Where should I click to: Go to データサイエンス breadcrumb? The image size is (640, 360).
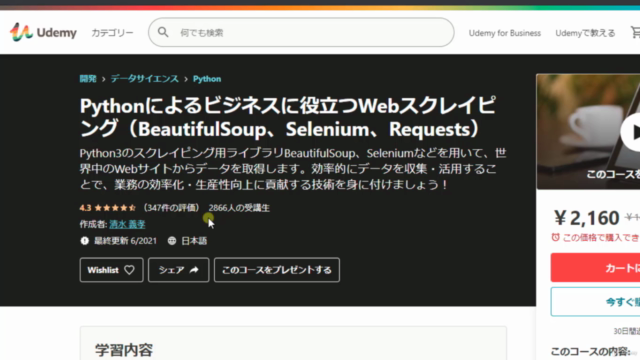pos(144,79)
